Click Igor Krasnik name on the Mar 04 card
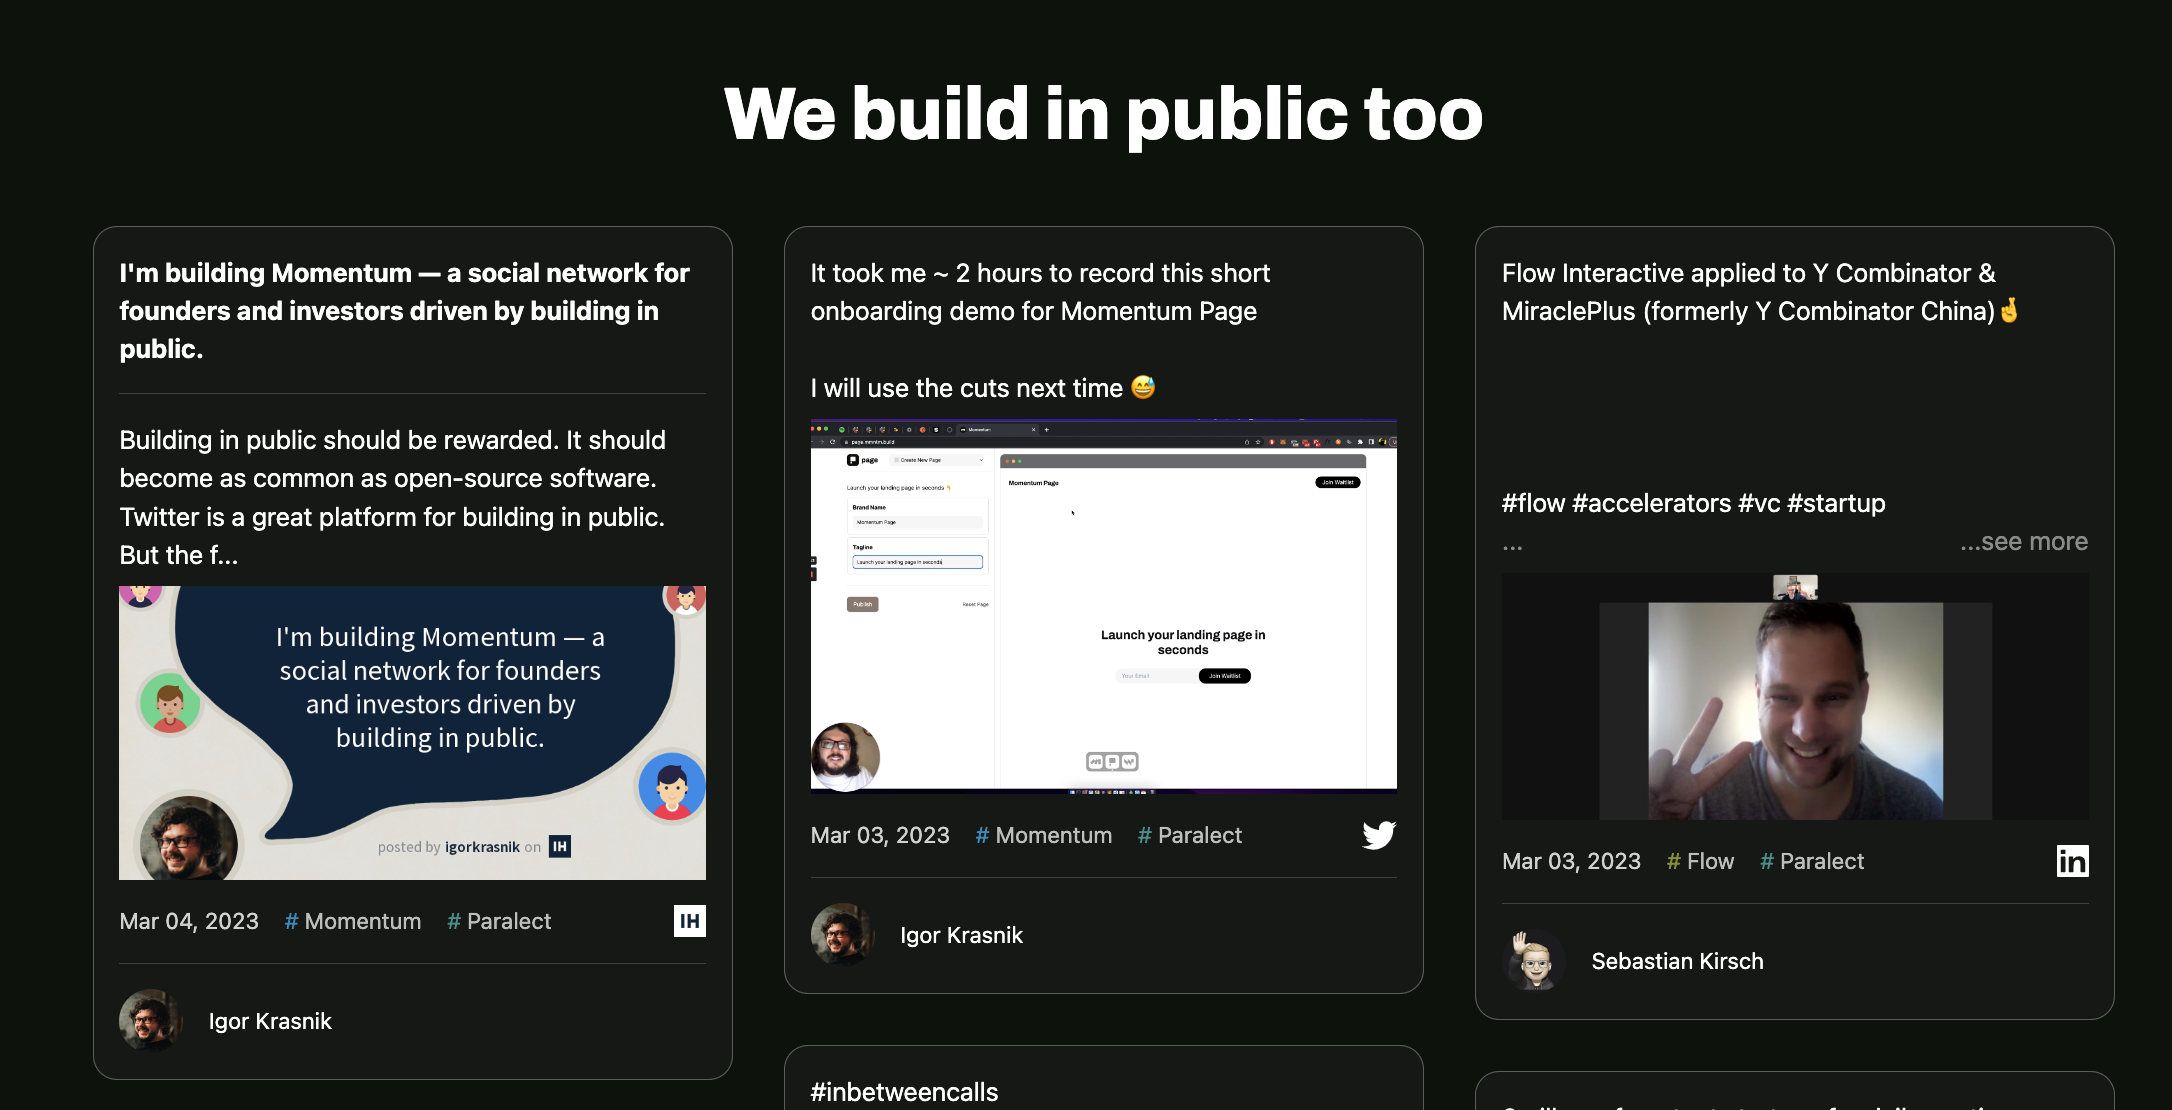The height and width of the screenshot is (1110, 2172). click(x=270, y=1021)
